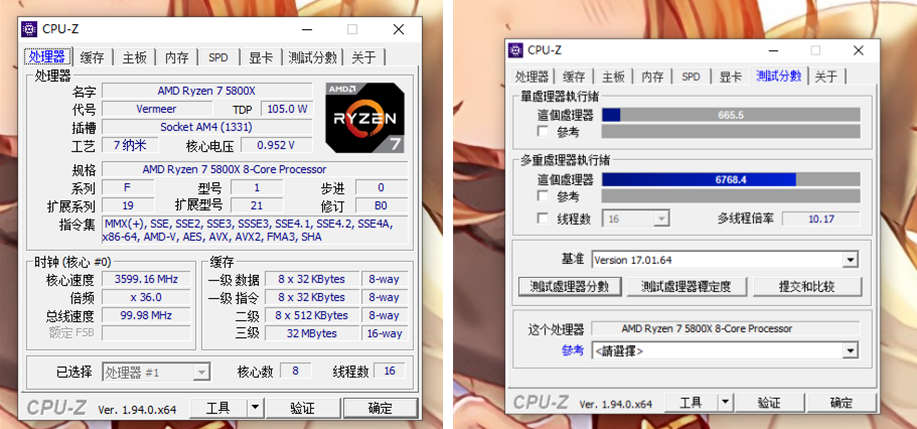Click the 这个处理器 name field in right window
The image size is (917, 429).
tap(725, 328)
